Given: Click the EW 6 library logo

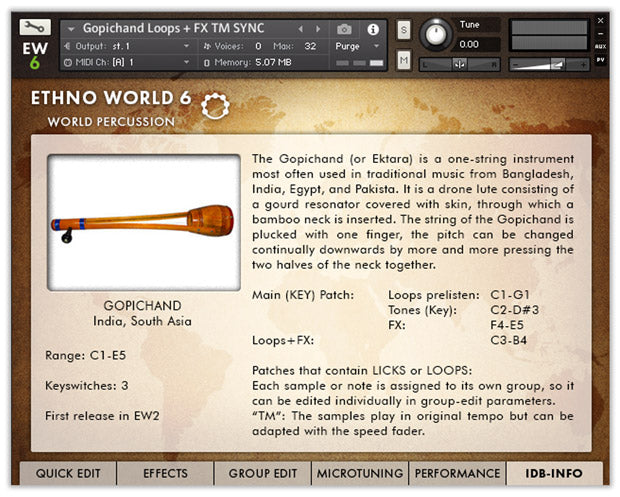Looking at the screenshot, I should point(35,56).
